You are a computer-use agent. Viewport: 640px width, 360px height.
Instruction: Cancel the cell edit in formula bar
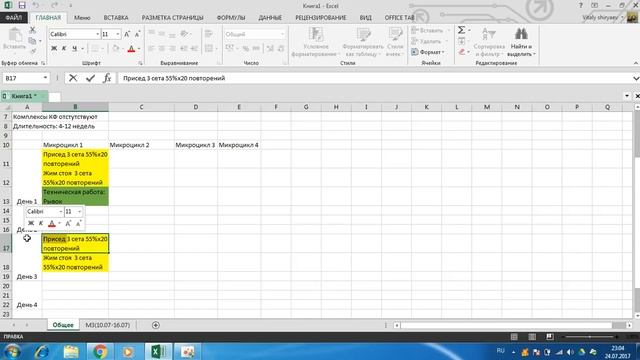73,78
